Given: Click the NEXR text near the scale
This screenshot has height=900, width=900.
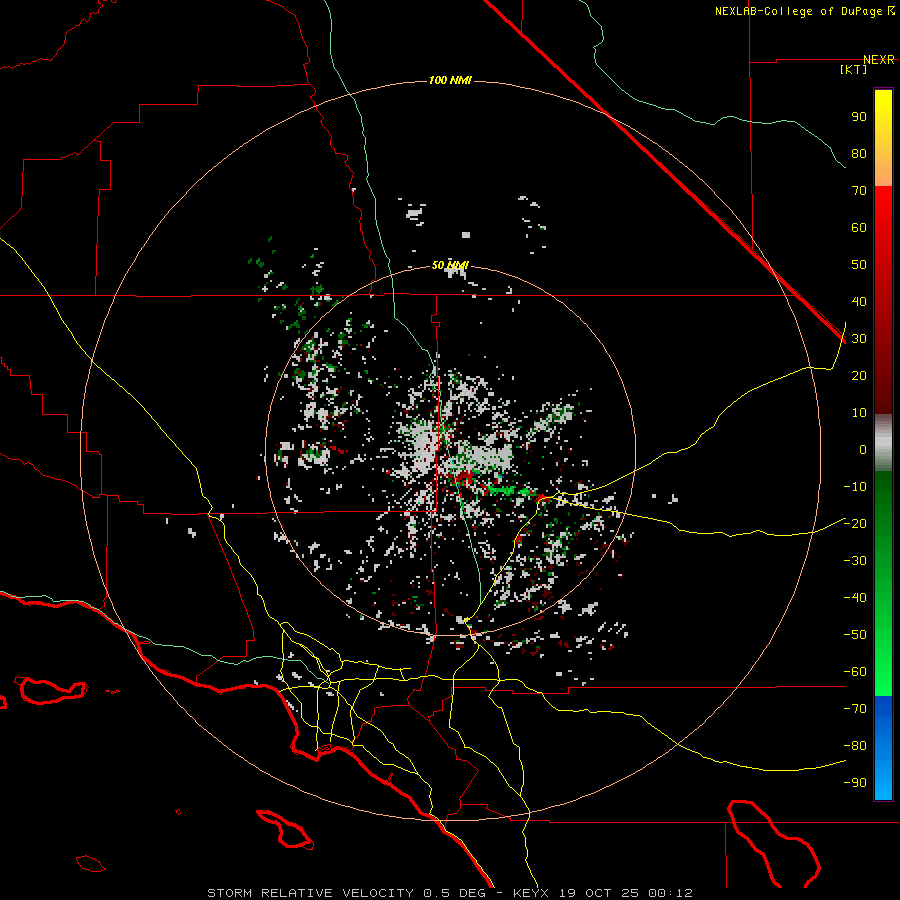Looking at the screenshot, I should click(x=879, y=60).
